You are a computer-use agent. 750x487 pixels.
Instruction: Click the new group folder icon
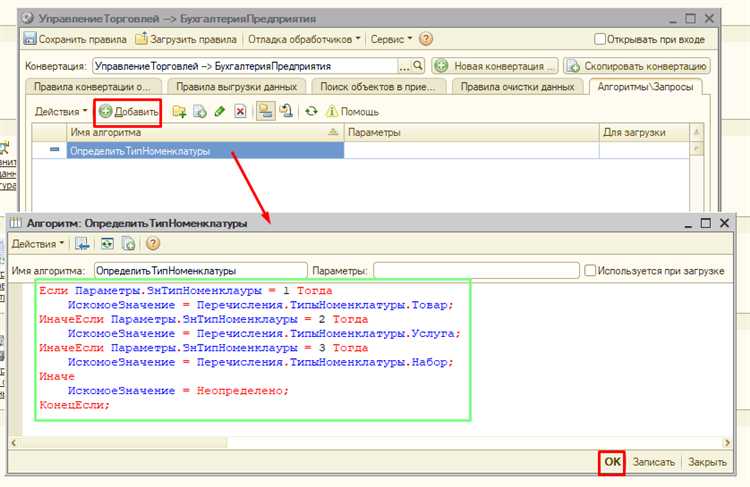click(x=179, y=112)
